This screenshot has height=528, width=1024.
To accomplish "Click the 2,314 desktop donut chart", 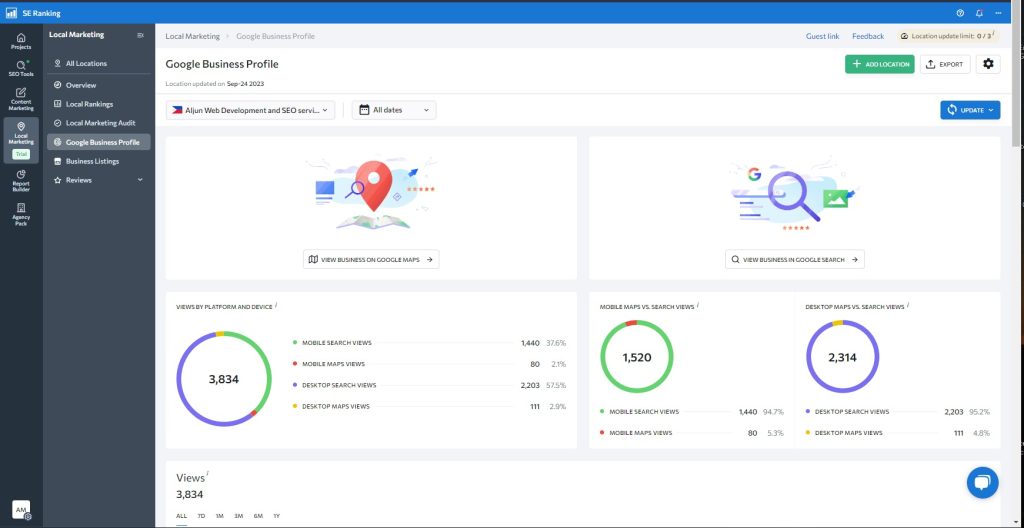I will [x=842, y=357].
